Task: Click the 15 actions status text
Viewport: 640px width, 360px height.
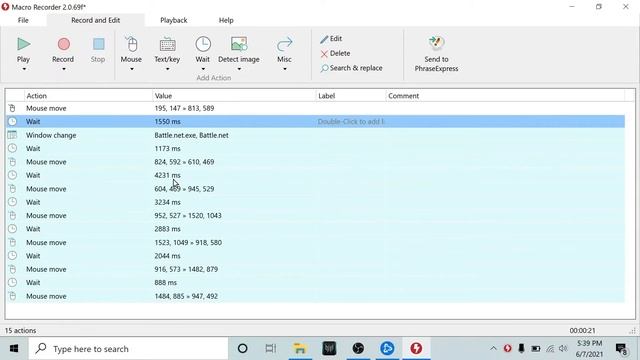Action: point(20,331)
